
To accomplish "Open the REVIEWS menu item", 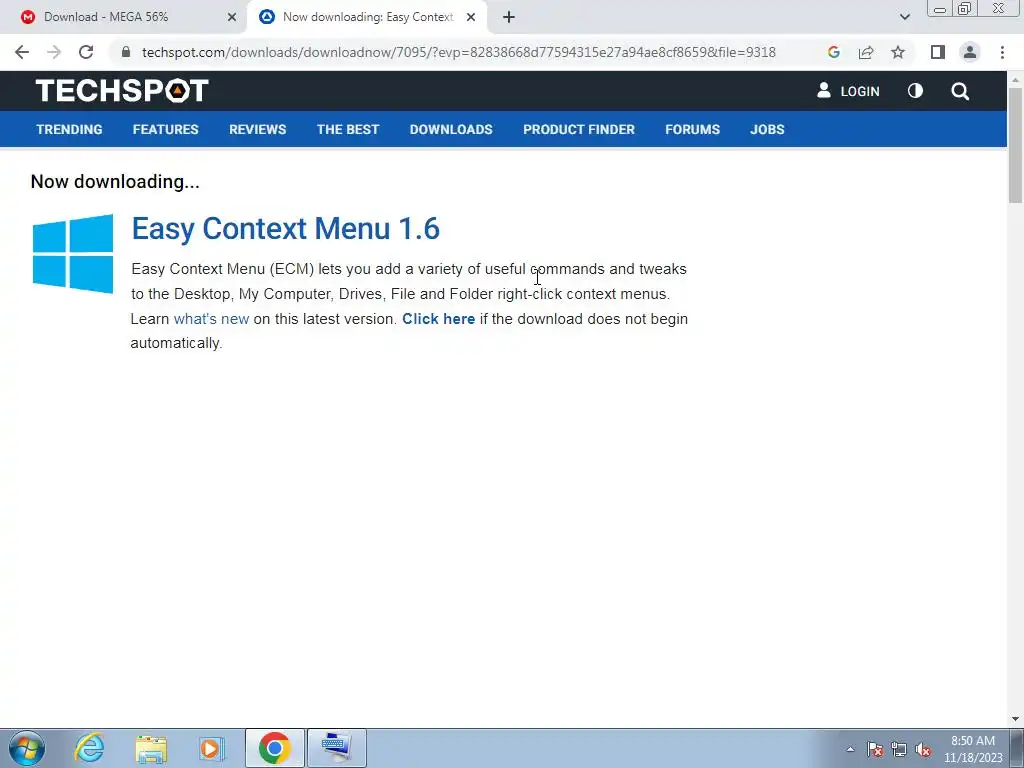I will pos(257,129).
